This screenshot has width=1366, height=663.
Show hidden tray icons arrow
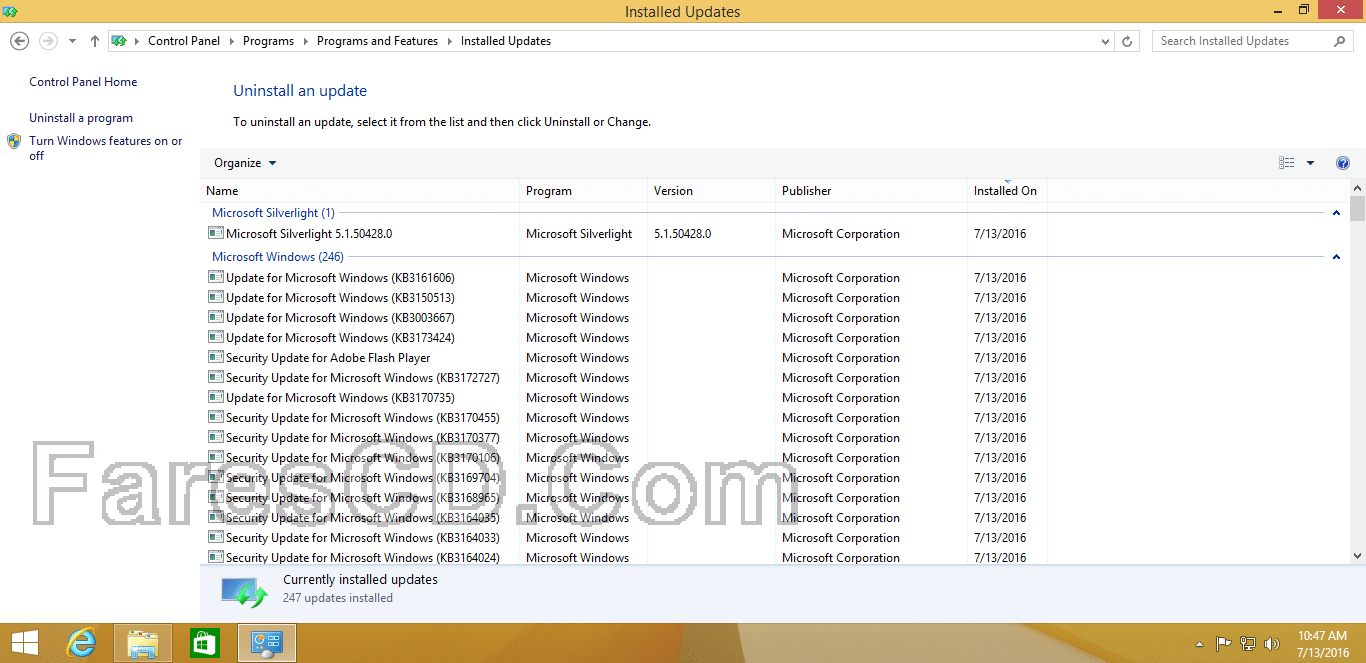[1200, 645]
